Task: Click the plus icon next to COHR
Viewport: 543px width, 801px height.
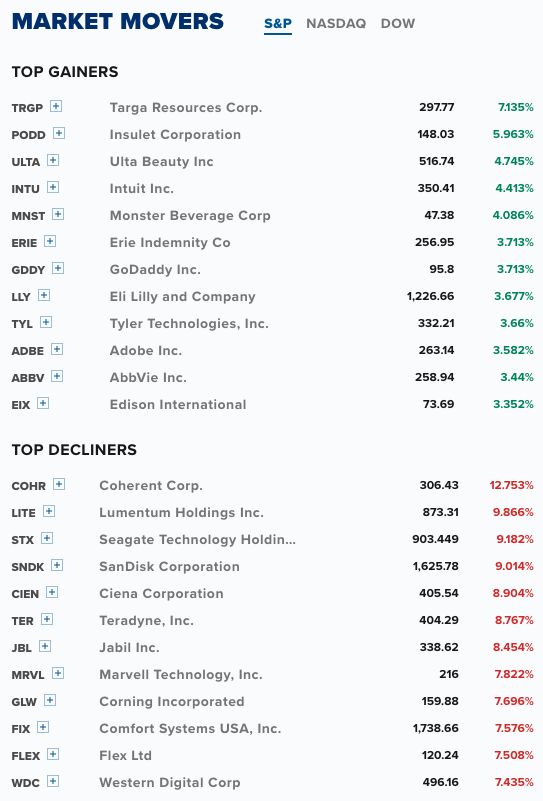Action: pyautogui.click(x=59, y=484)
